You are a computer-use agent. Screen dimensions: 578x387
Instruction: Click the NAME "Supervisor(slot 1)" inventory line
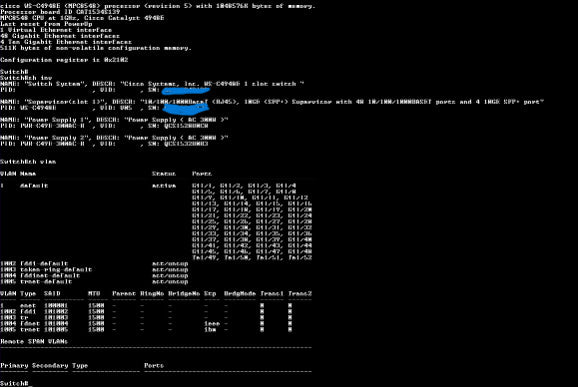pos(272,102)
